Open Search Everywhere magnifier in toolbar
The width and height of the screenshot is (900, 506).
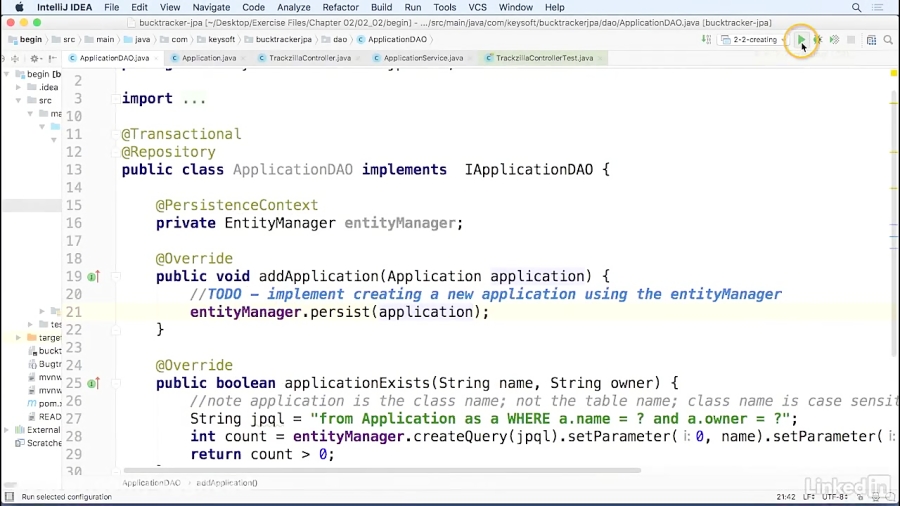[888, 40]
